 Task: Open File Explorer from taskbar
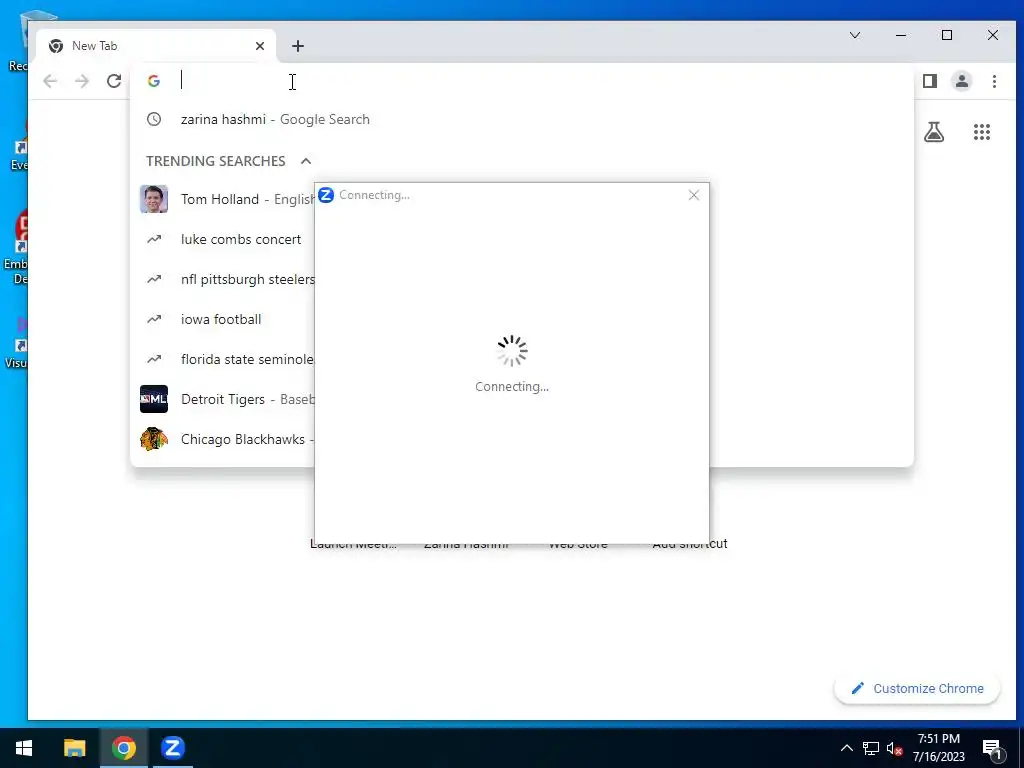point(74,748)
